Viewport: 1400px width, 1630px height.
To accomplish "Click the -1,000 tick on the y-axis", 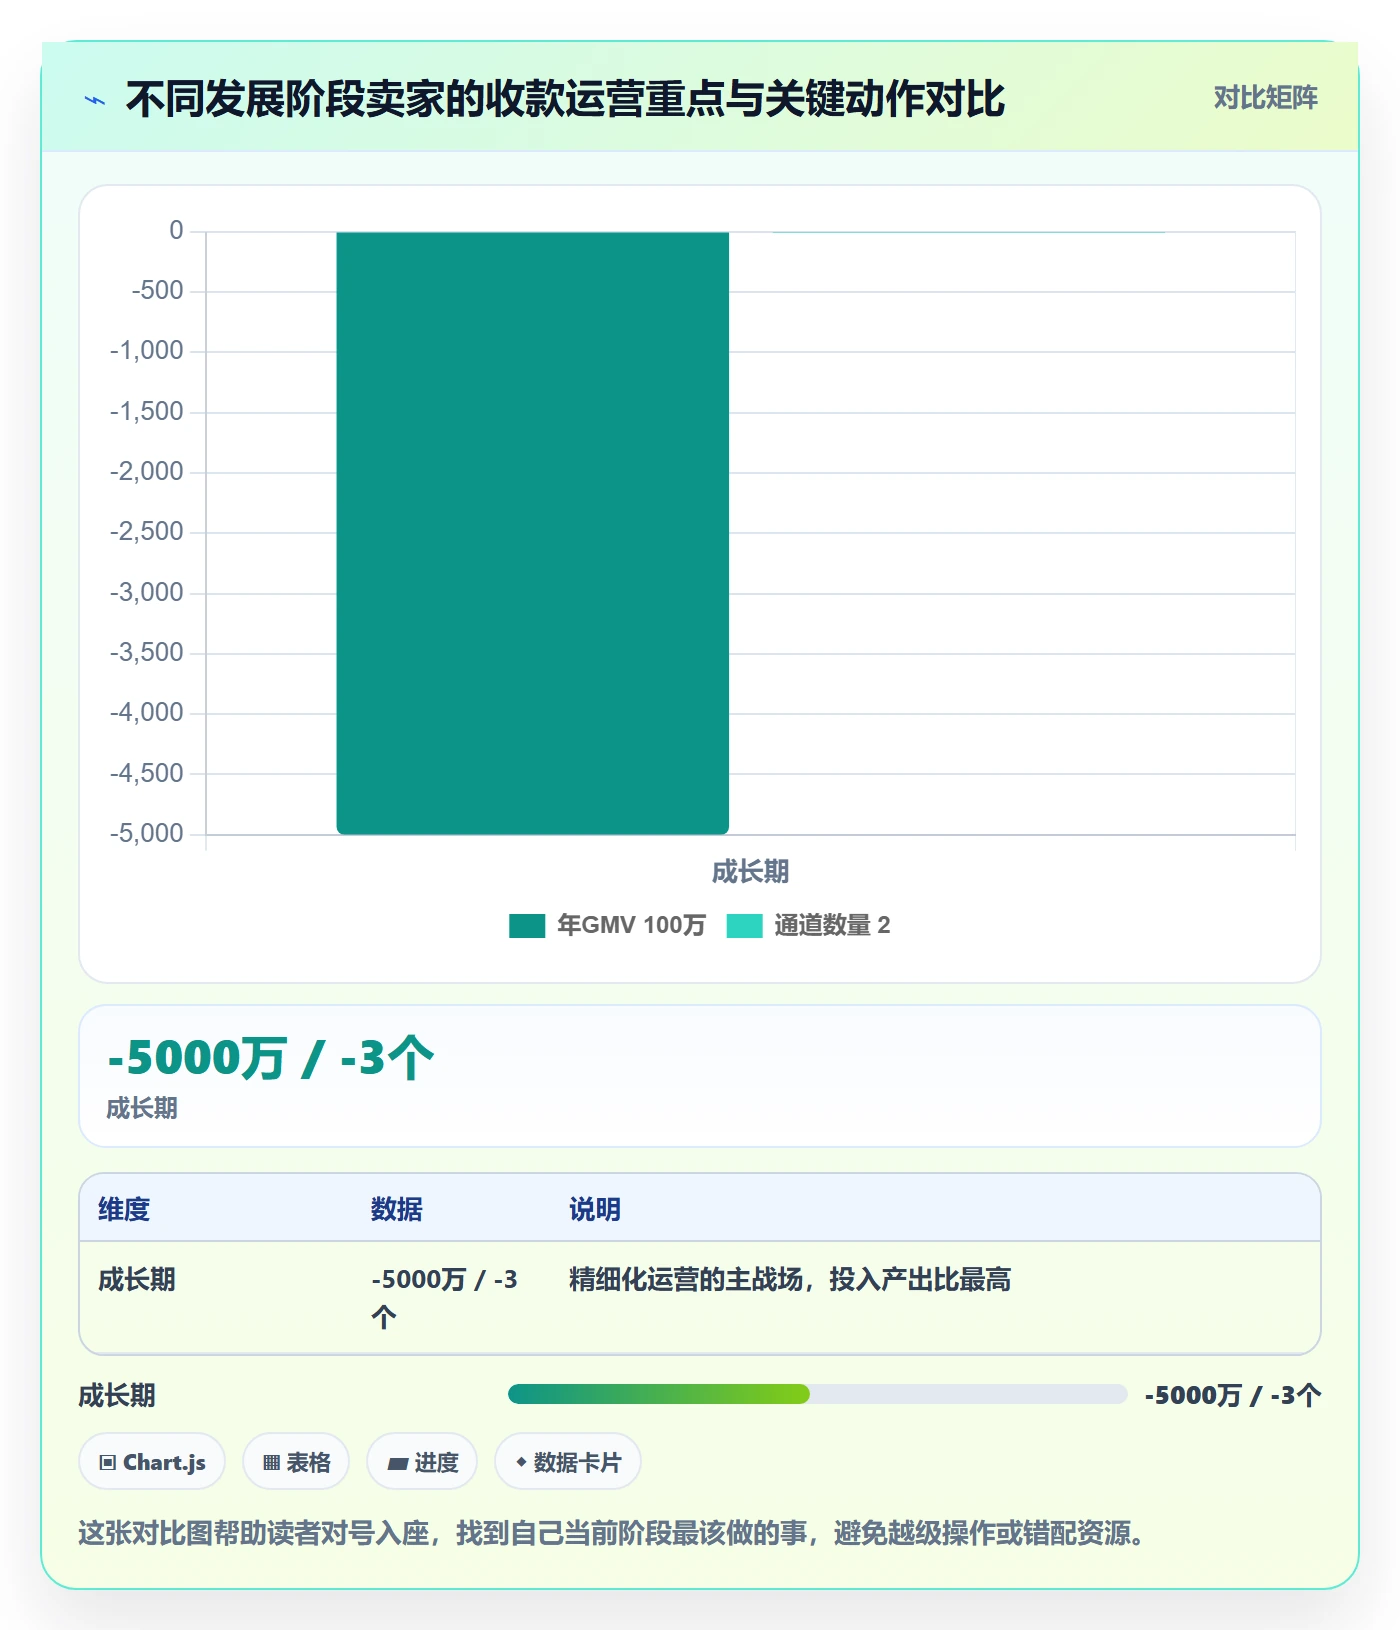I will pos(147,351).
